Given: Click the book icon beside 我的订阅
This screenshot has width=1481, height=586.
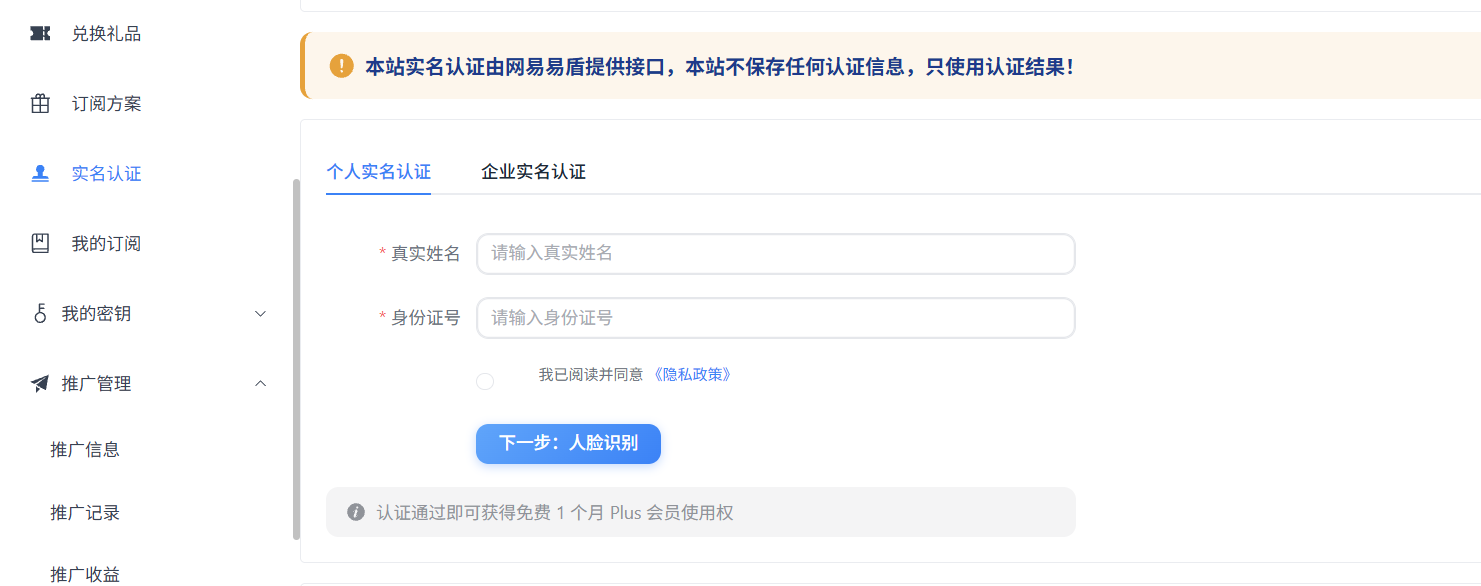Looking at the screenshot, I should (x=40, y=244).
